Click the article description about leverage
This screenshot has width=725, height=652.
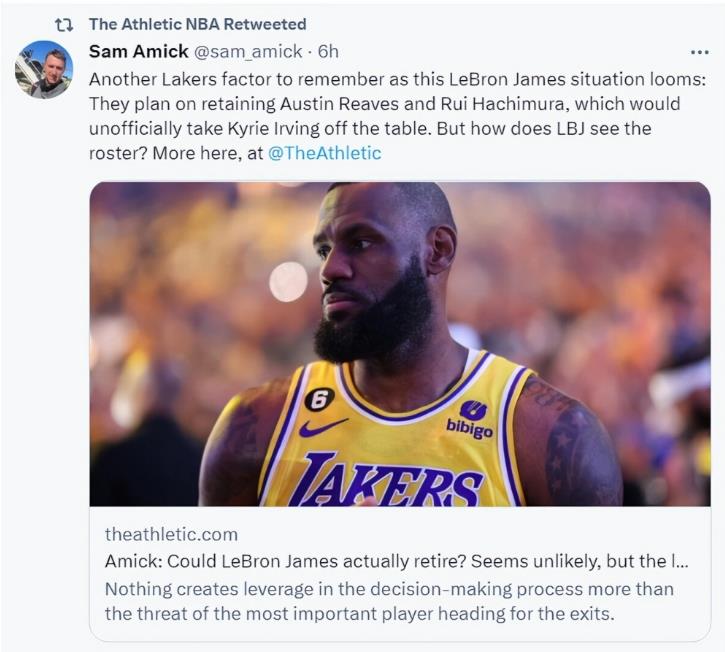(x=389, y=599)
